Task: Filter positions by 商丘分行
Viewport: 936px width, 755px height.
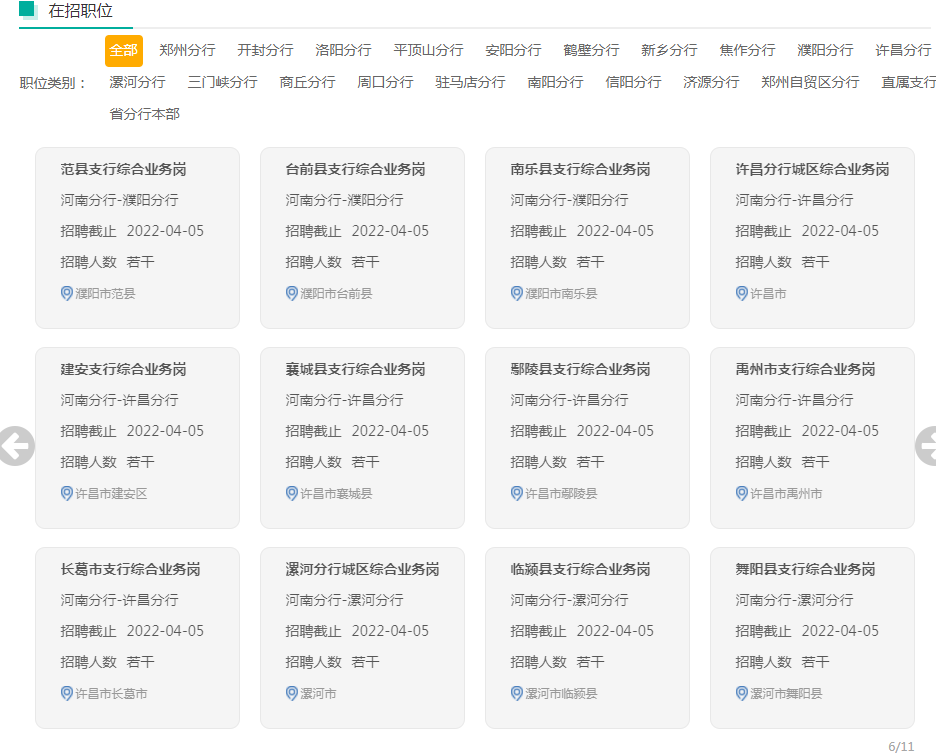Action: (x=307, y=82)
